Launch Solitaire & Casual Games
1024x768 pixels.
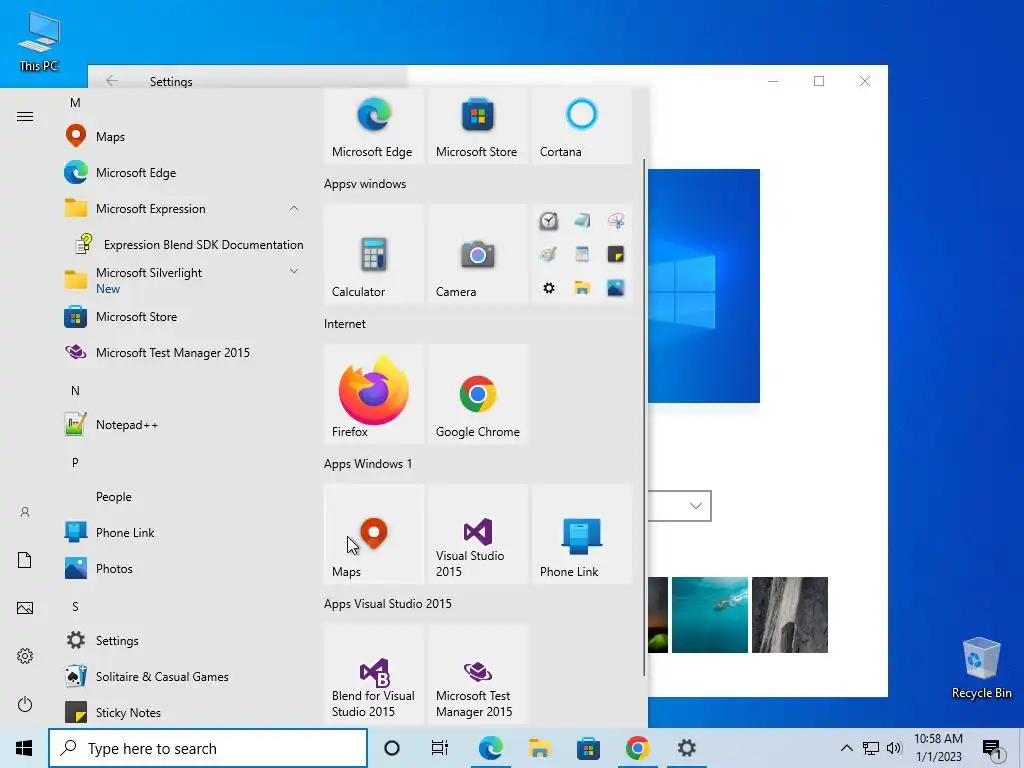pyautogui.click(x=186, y=677)
